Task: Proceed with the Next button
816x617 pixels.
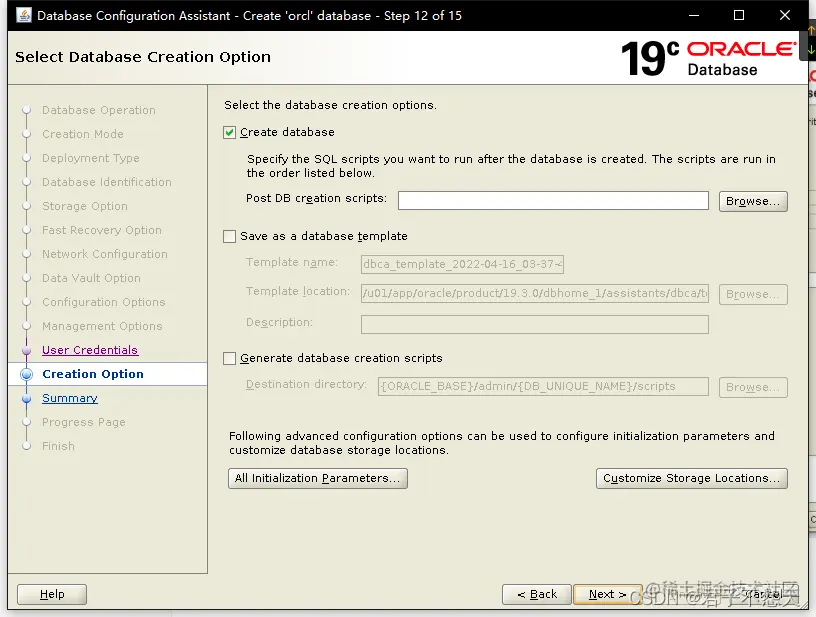Action: coord(607,594)
